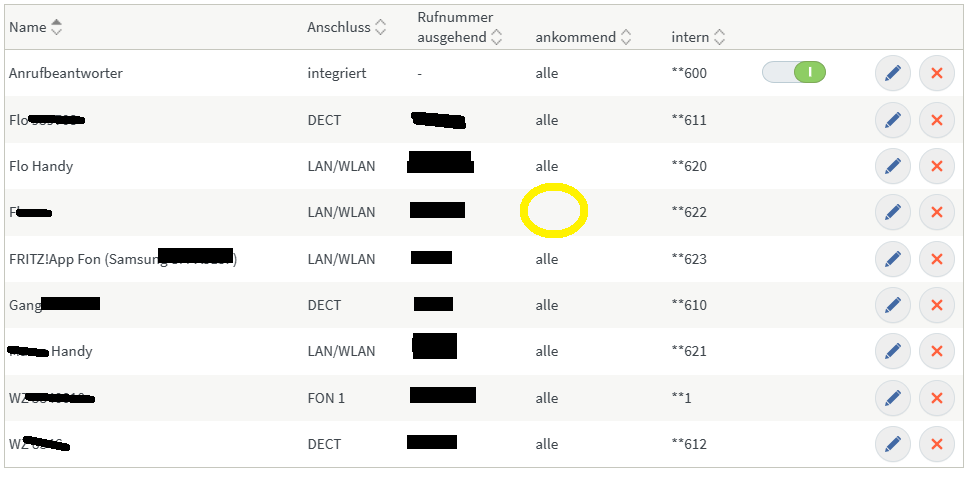Image resolution: width=967 pixels, height=479 pixels.
Task: Sort by Anschluss column arrows
Action: click(x=381, y=27)
